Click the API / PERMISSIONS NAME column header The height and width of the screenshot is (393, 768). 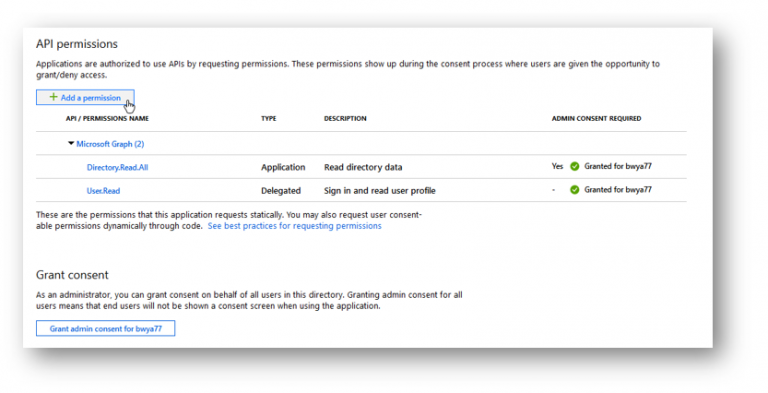107,119
